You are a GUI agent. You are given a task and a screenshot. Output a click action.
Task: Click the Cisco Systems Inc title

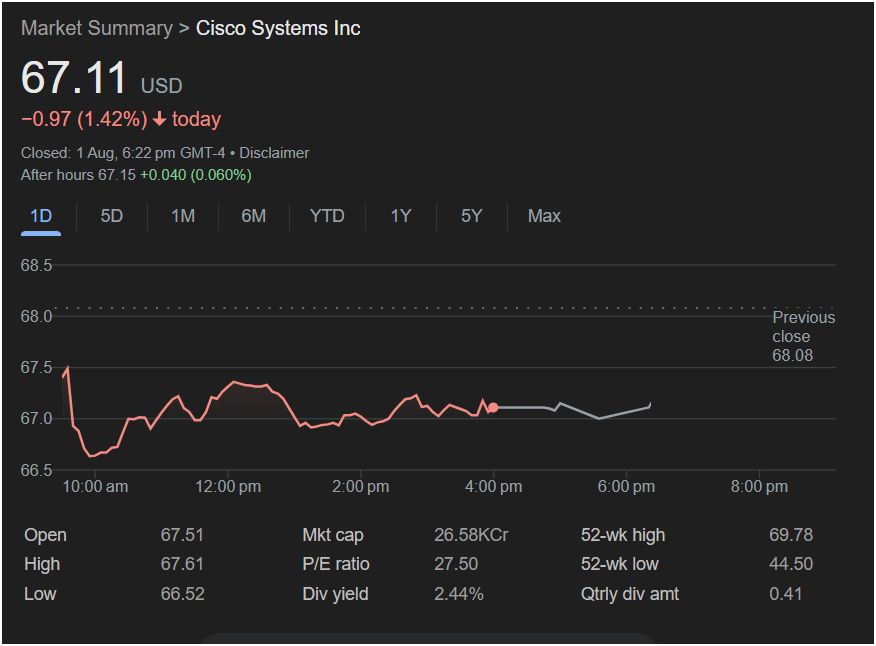(x=278, y=28)
